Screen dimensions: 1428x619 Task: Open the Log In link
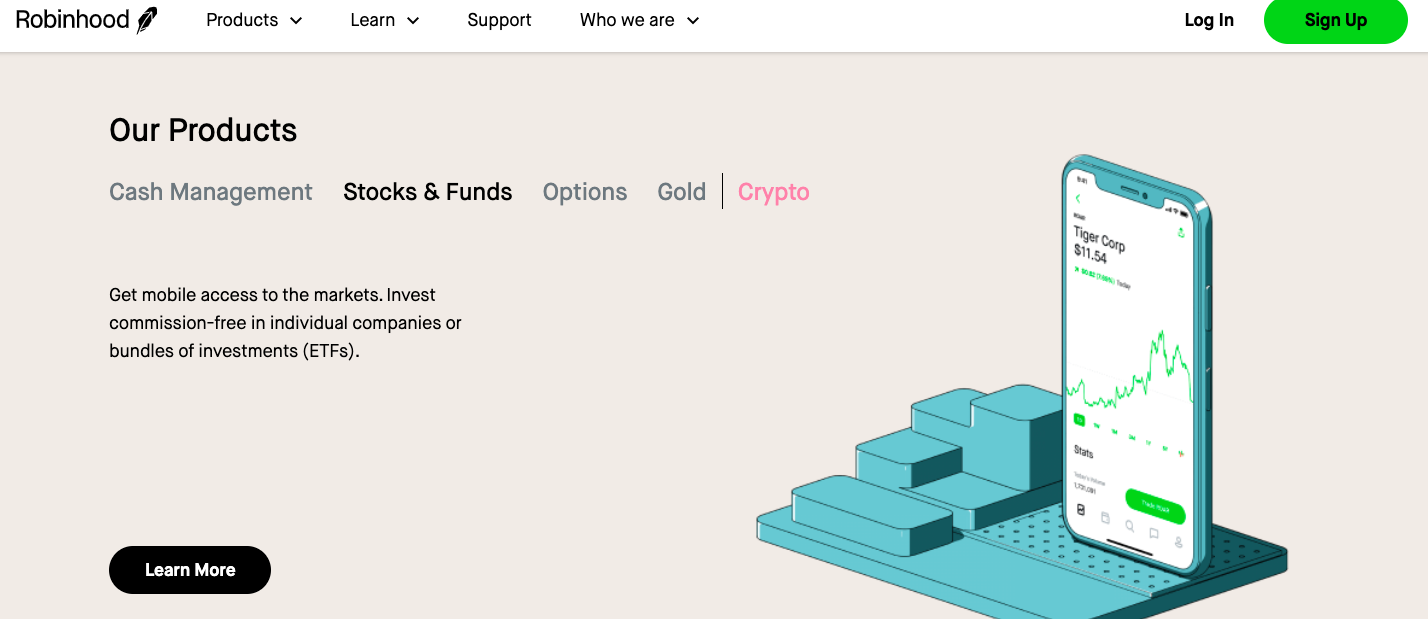coord(1209,20)
